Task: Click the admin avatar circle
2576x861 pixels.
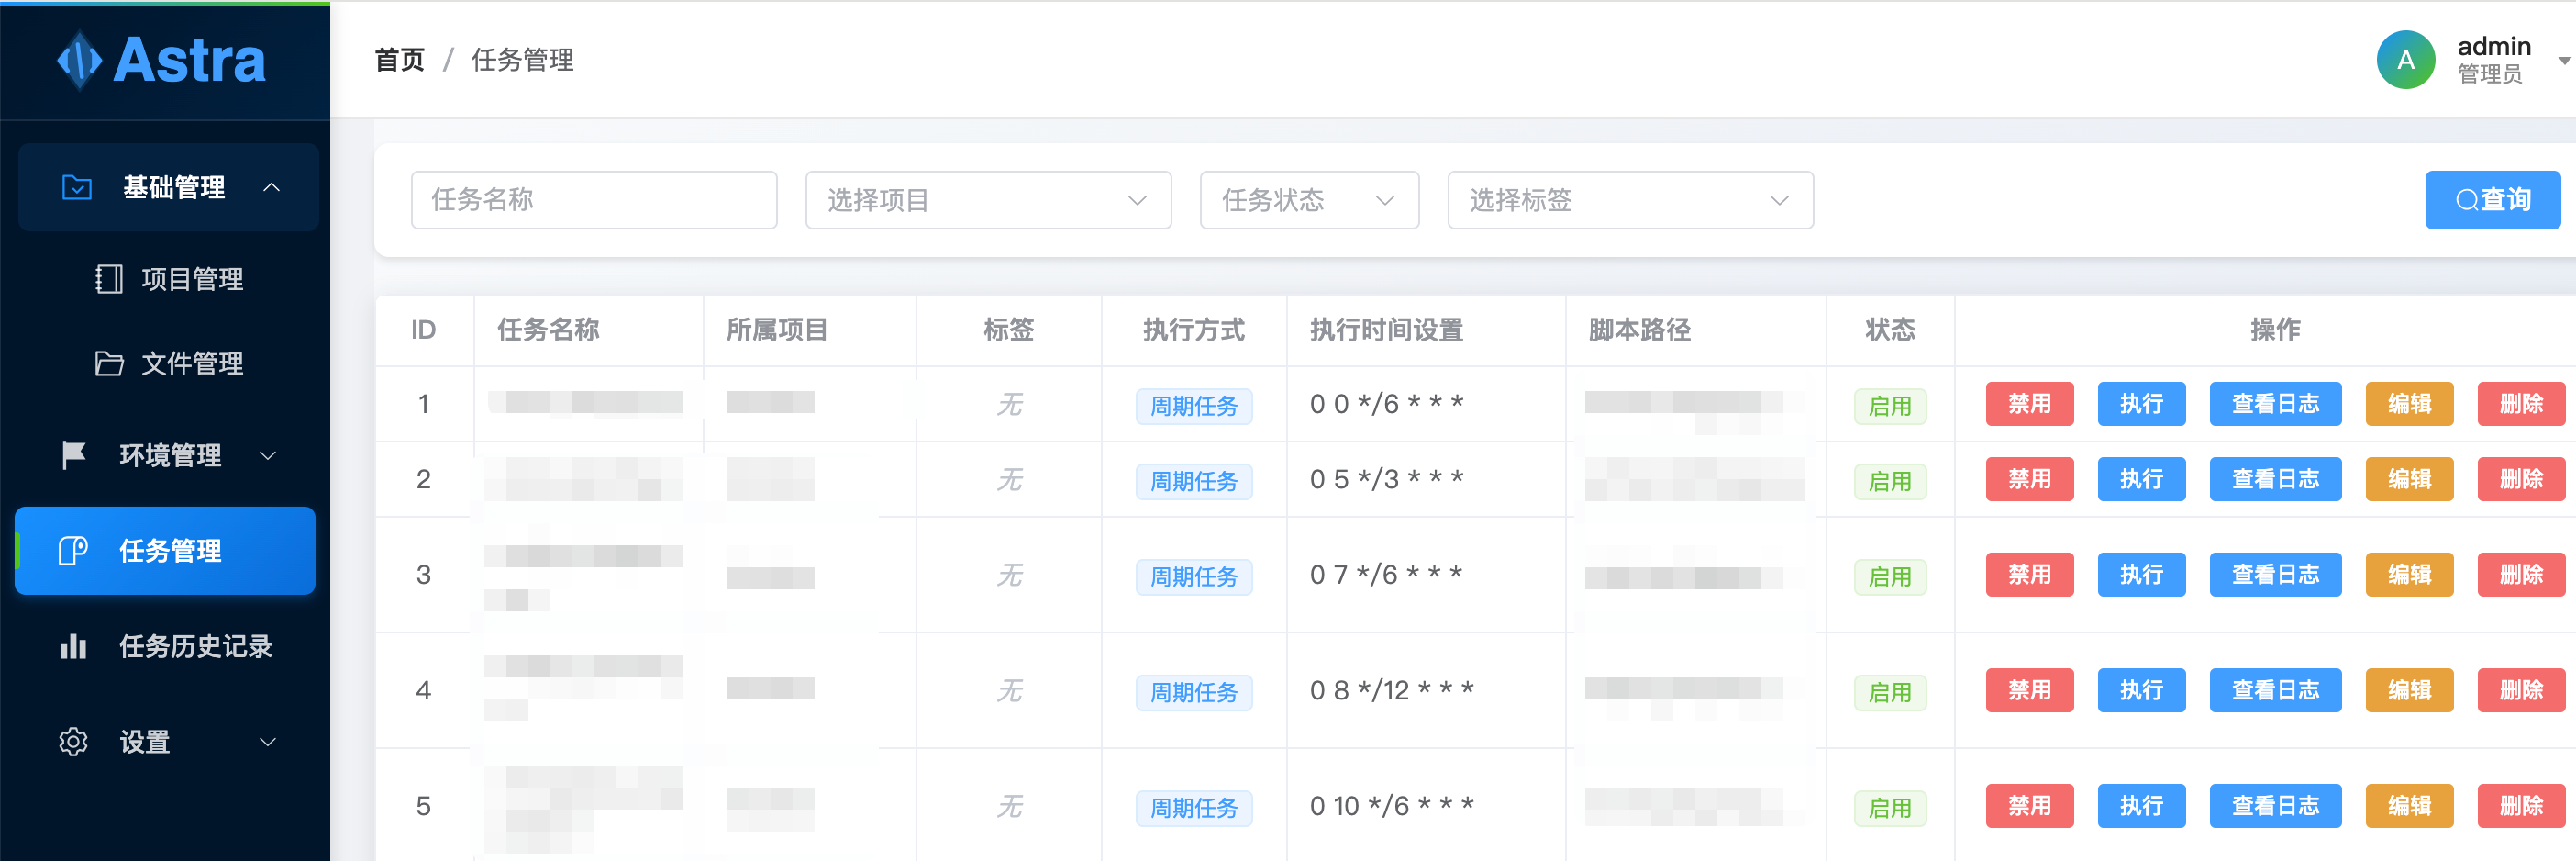Action: 2405,60
